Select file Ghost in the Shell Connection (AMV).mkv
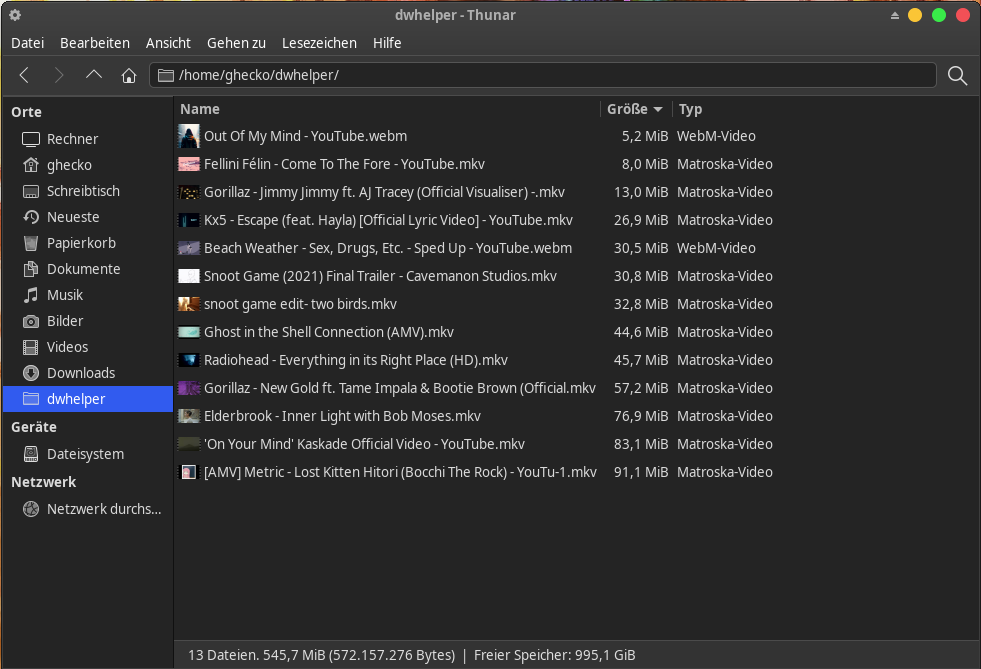The width and height of the screenshot is (981, 669). [x=328, y=332]
